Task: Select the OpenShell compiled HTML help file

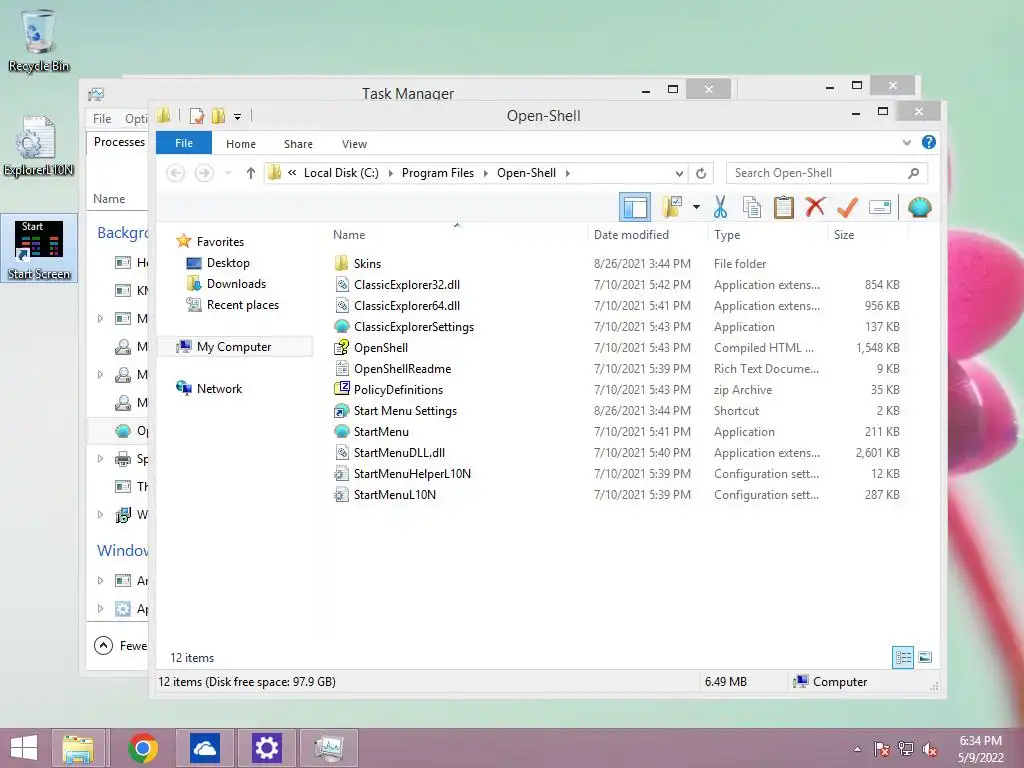Action: click(381, 347)
